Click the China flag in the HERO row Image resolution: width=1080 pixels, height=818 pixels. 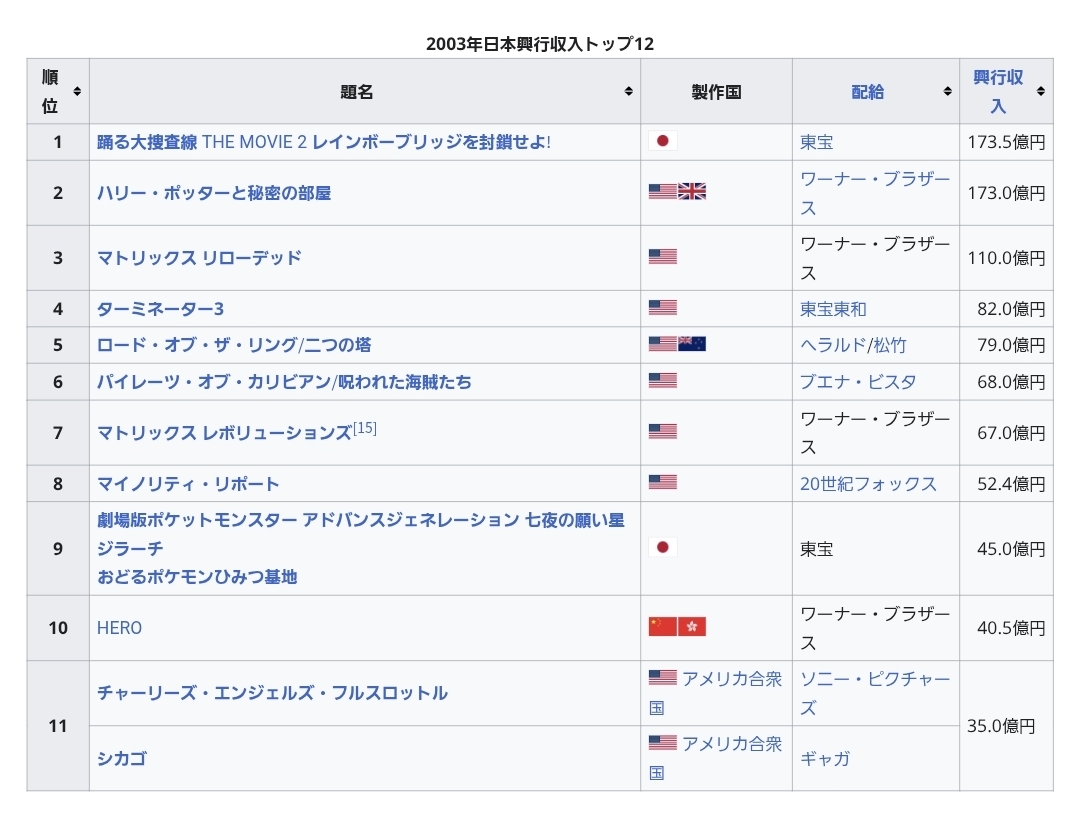(662, 627)
